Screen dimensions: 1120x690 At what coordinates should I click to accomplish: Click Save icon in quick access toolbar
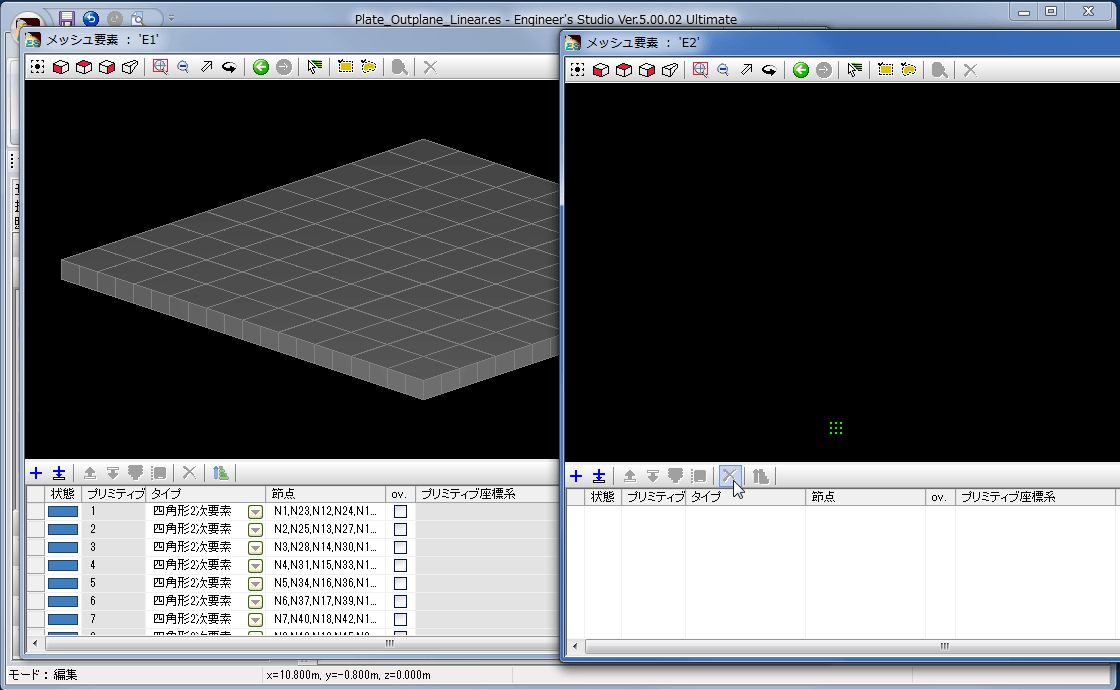pos(67,18)
